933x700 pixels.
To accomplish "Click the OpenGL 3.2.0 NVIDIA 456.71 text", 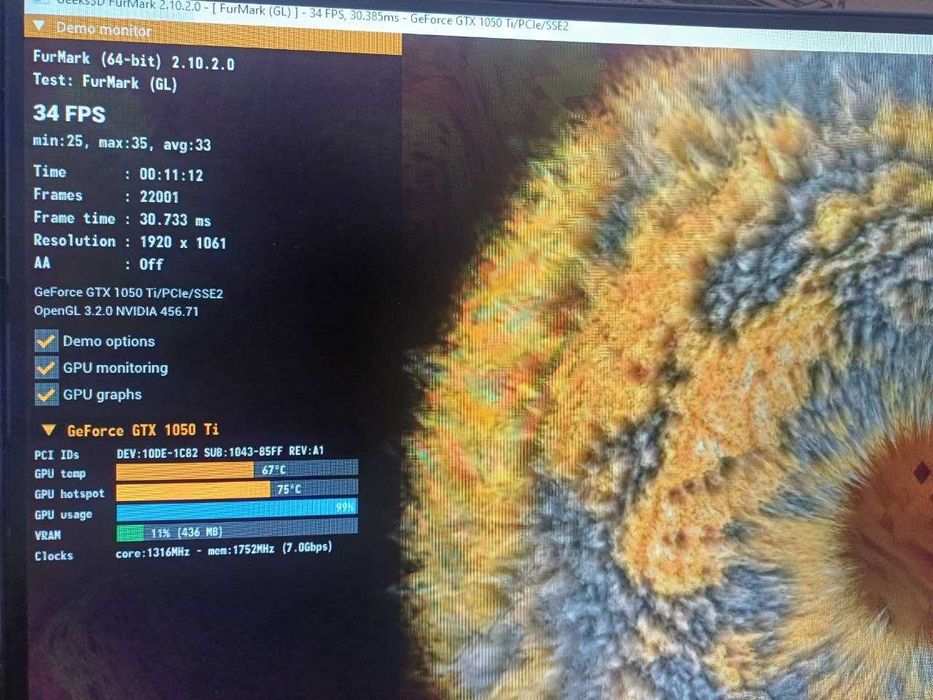I will coord(116,311).
